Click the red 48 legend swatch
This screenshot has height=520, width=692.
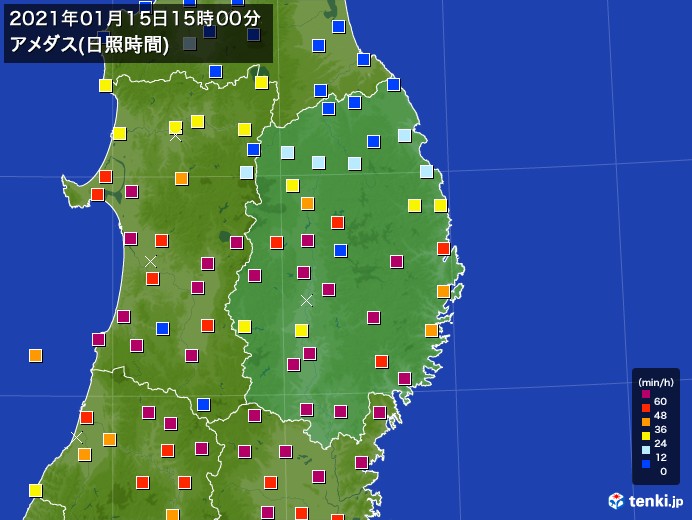(646, 408)
